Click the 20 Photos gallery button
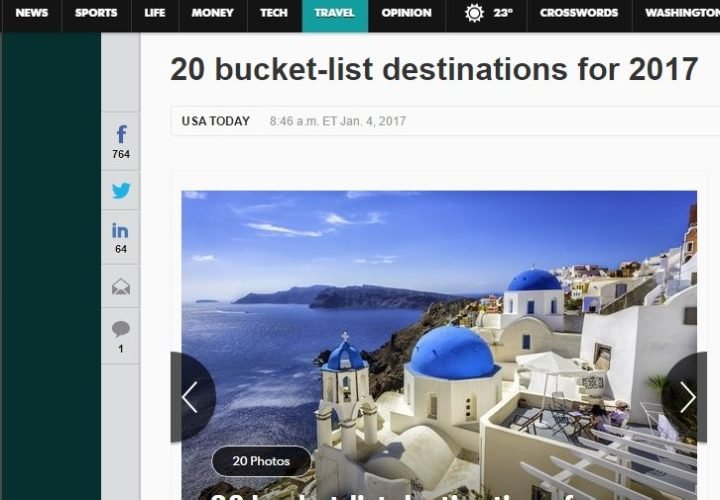This screenshot has height=500, width=720. [x=261, y=461]
